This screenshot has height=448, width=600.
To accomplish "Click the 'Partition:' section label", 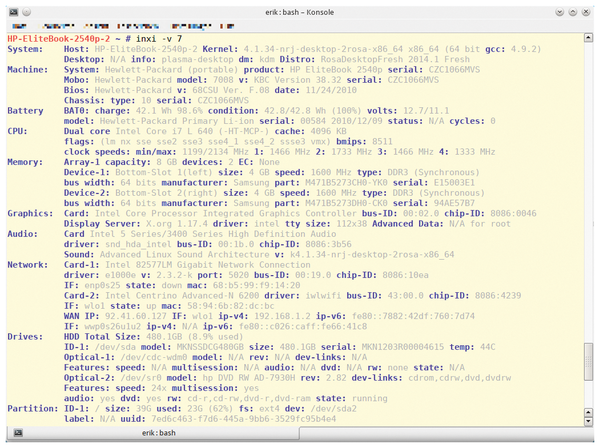I will tap(33, 409).
